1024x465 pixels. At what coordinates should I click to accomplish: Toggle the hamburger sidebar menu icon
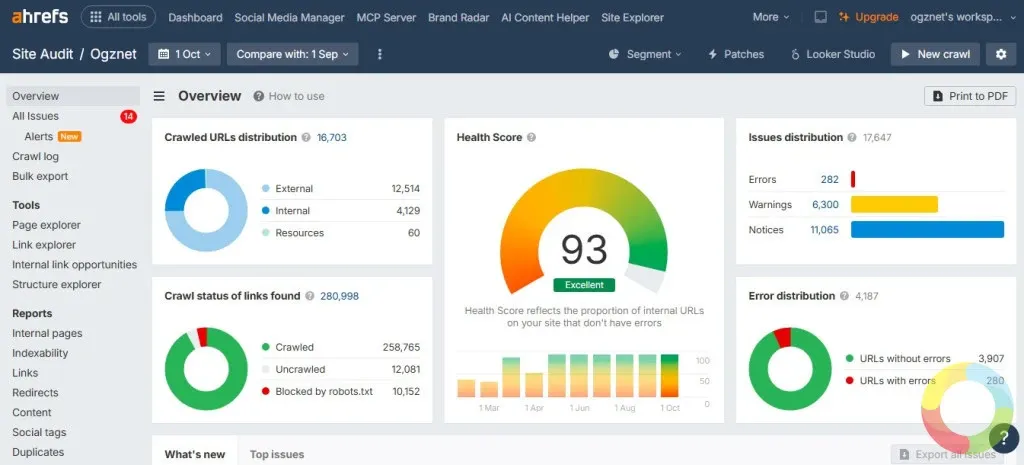(159, 96)
